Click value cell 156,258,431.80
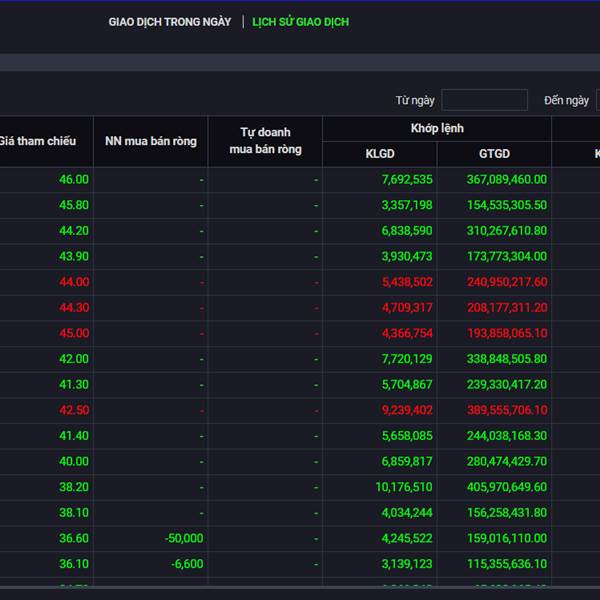 (507, 513)
